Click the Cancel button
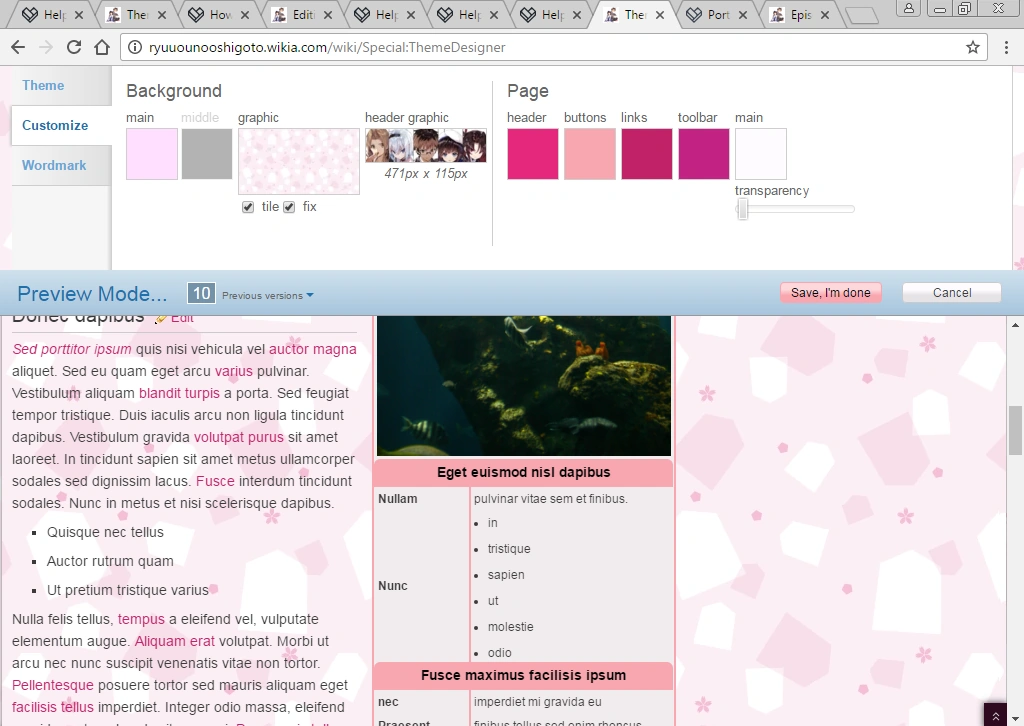The image size is (1024, 726). pyautogui.click(x=951, y=293)
